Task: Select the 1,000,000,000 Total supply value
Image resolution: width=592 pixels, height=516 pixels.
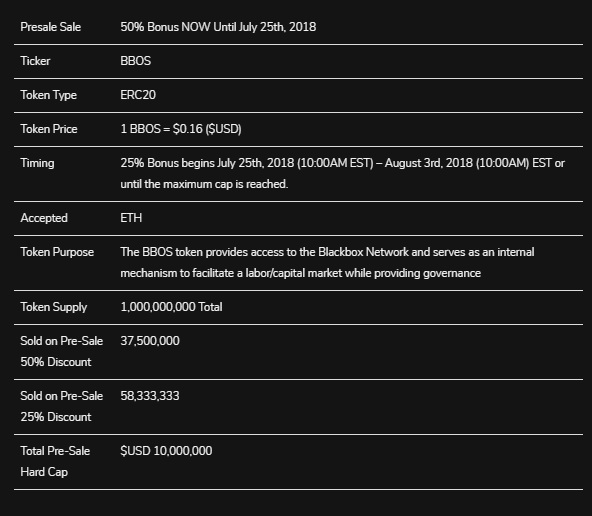Action: (171, 307)
